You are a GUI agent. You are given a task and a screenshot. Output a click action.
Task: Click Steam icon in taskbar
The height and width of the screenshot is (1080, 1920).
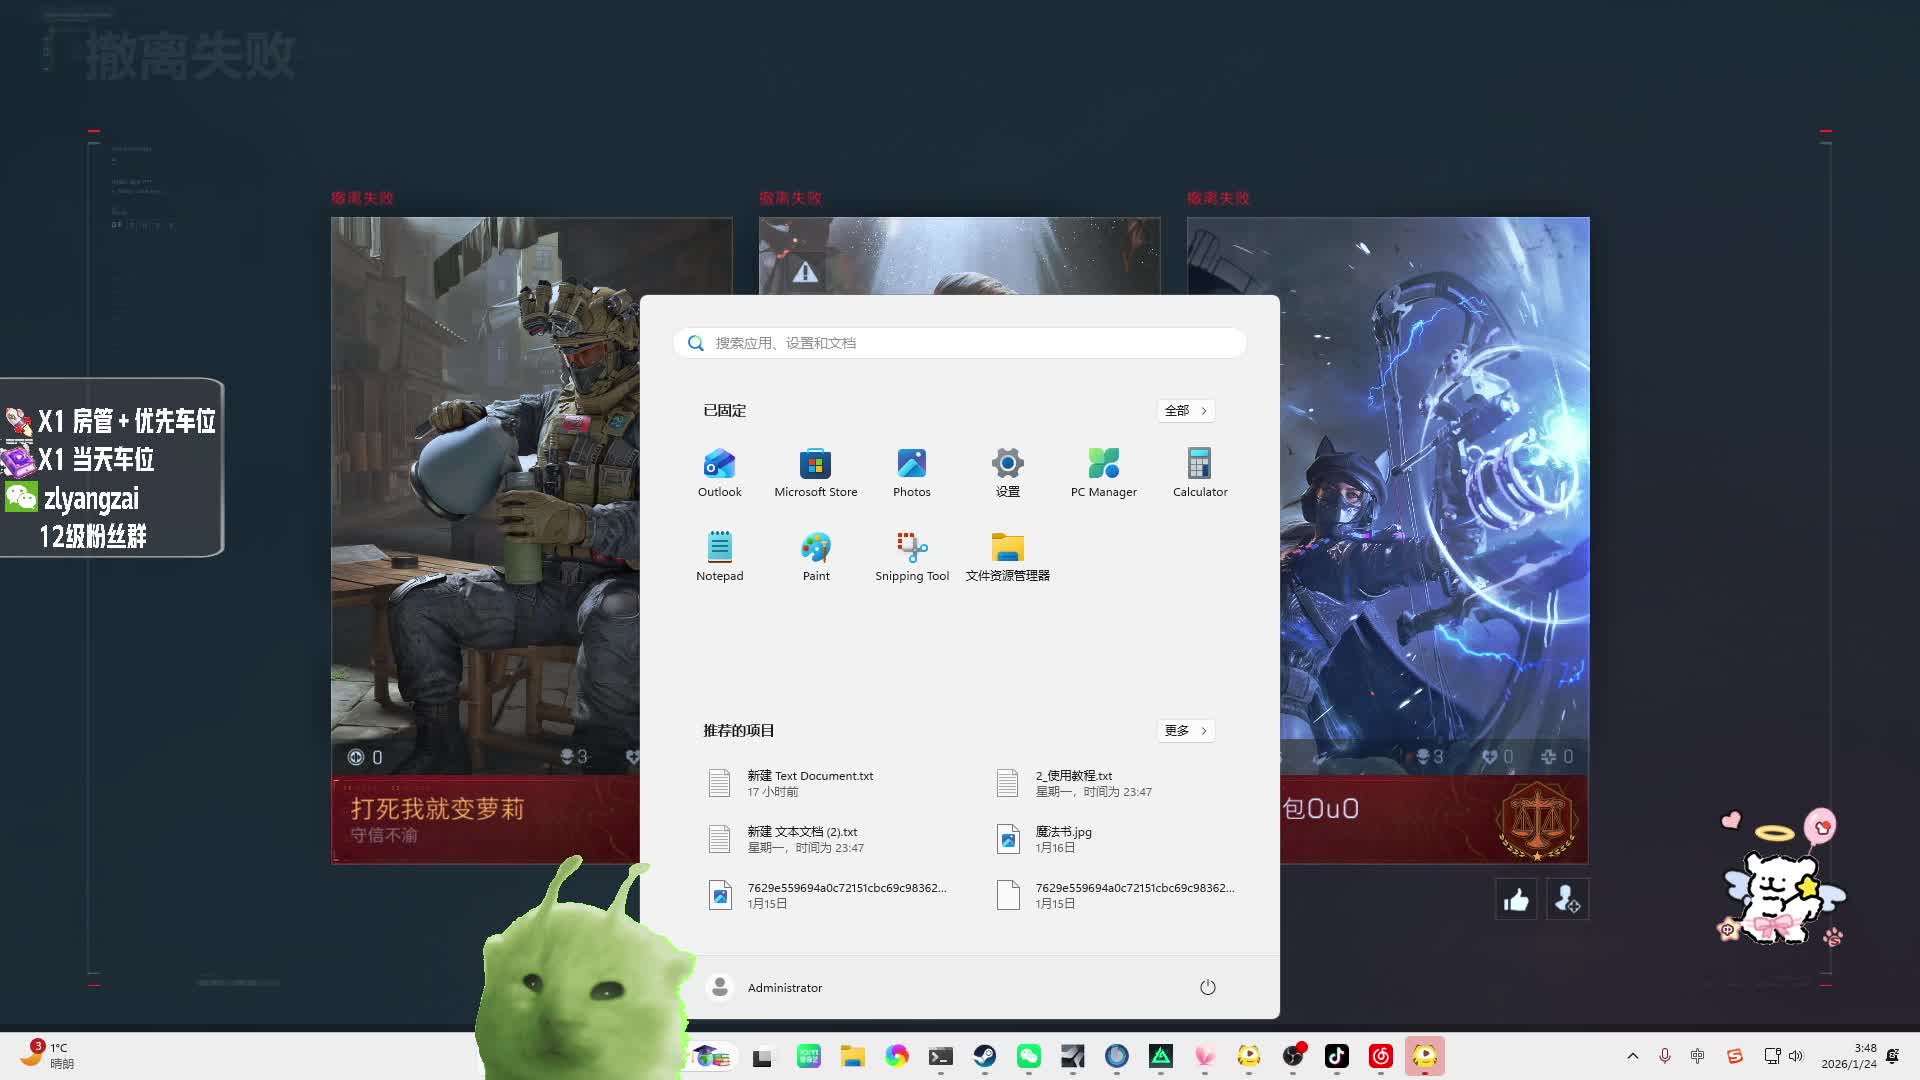(x=985, y=1056)
